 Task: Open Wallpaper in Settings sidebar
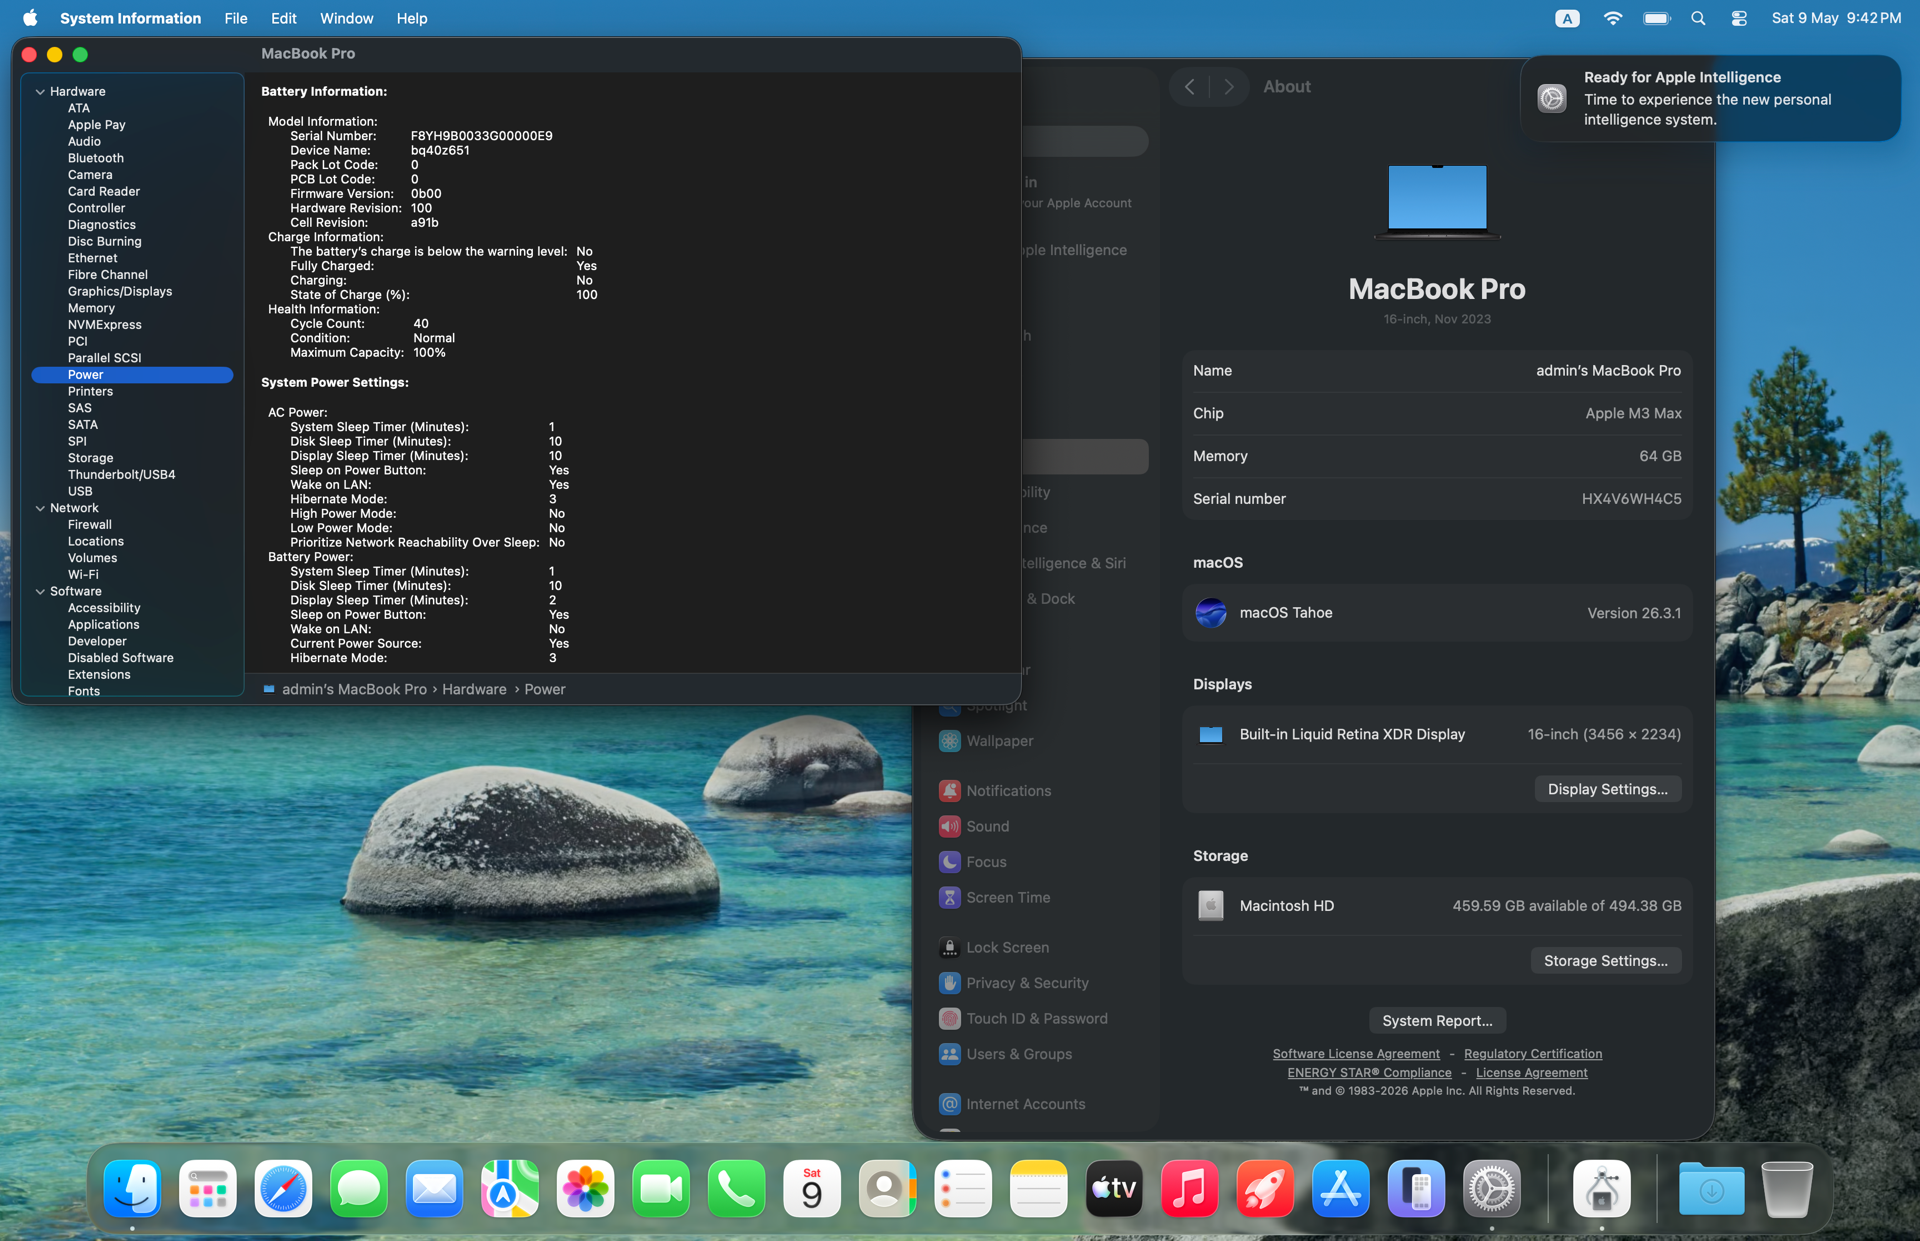986,741
